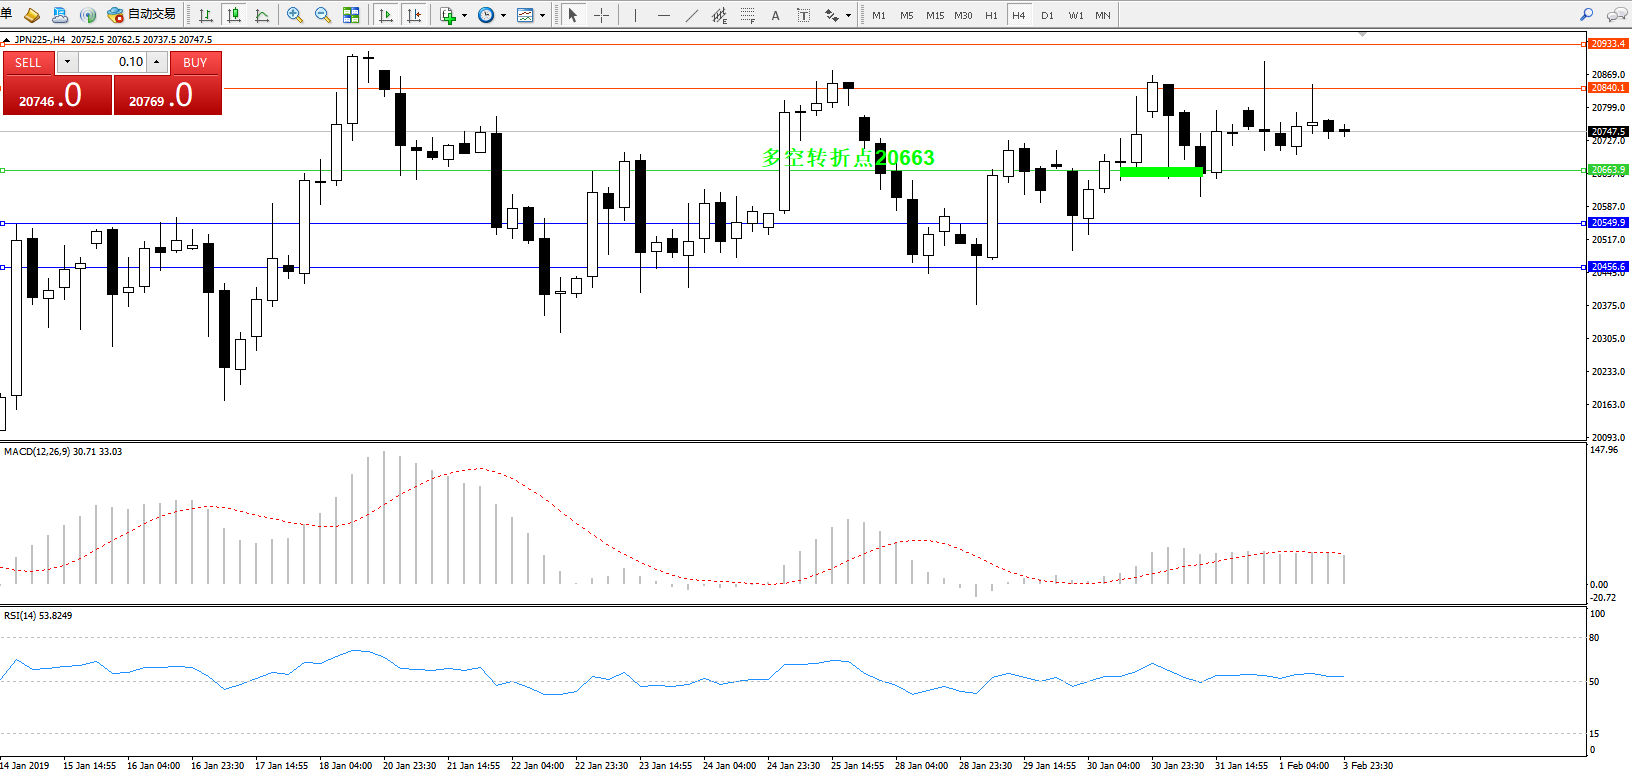Switch to the M15 timeframe
Viewport: 1632px width, 773px height.
[934, 15]
